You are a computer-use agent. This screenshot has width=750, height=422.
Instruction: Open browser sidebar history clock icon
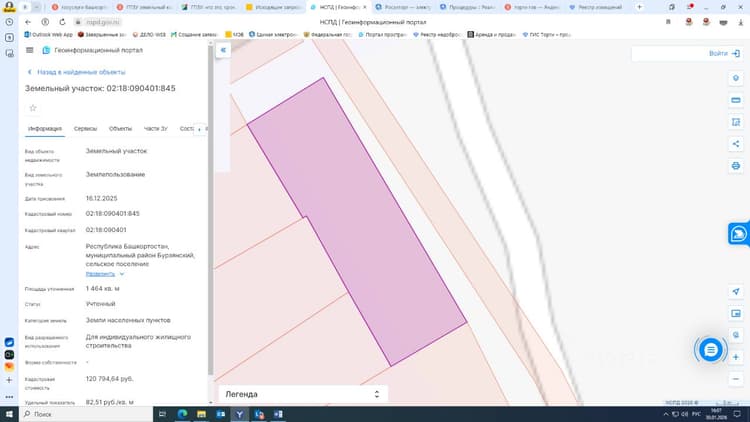9,22
